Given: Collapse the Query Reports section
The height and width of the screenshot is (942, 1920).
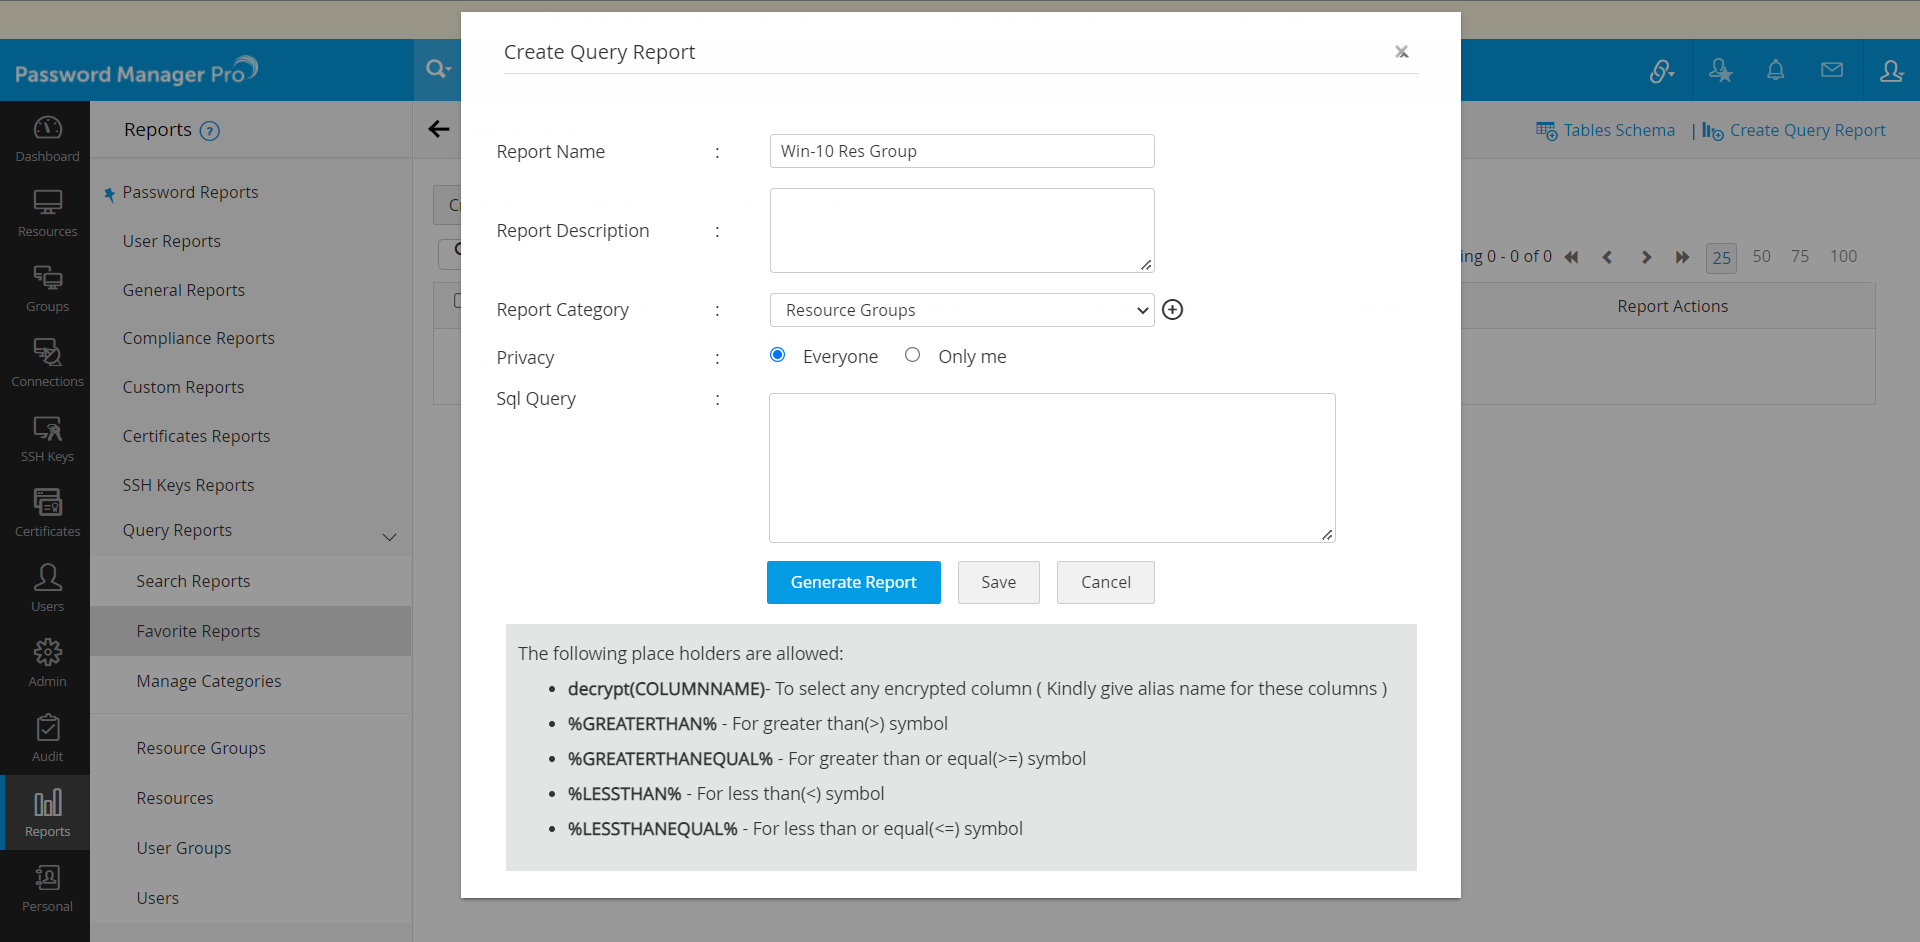Looking at the screenshot, I should (389, 537).
